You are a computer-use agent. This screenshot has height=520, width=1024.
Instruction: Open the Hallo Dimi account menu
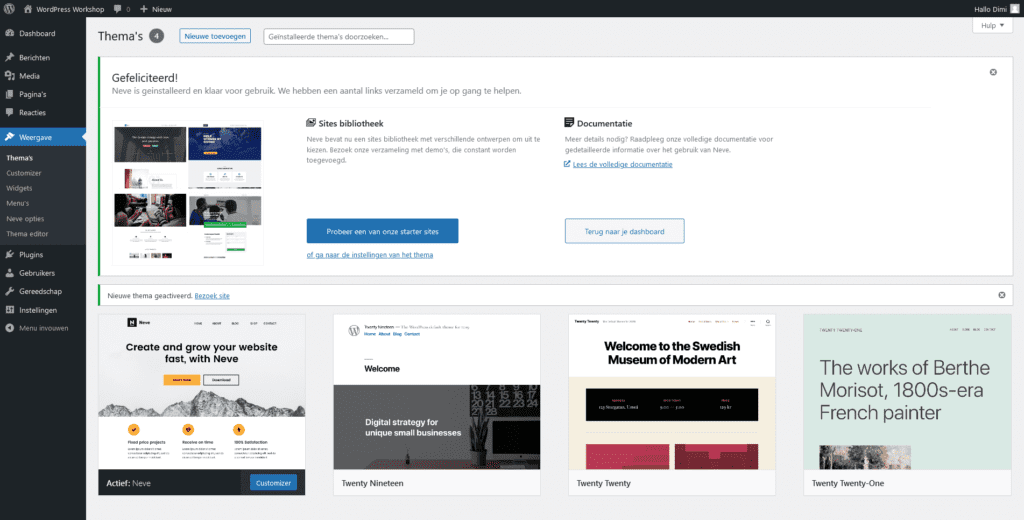(x=996, y=9)
